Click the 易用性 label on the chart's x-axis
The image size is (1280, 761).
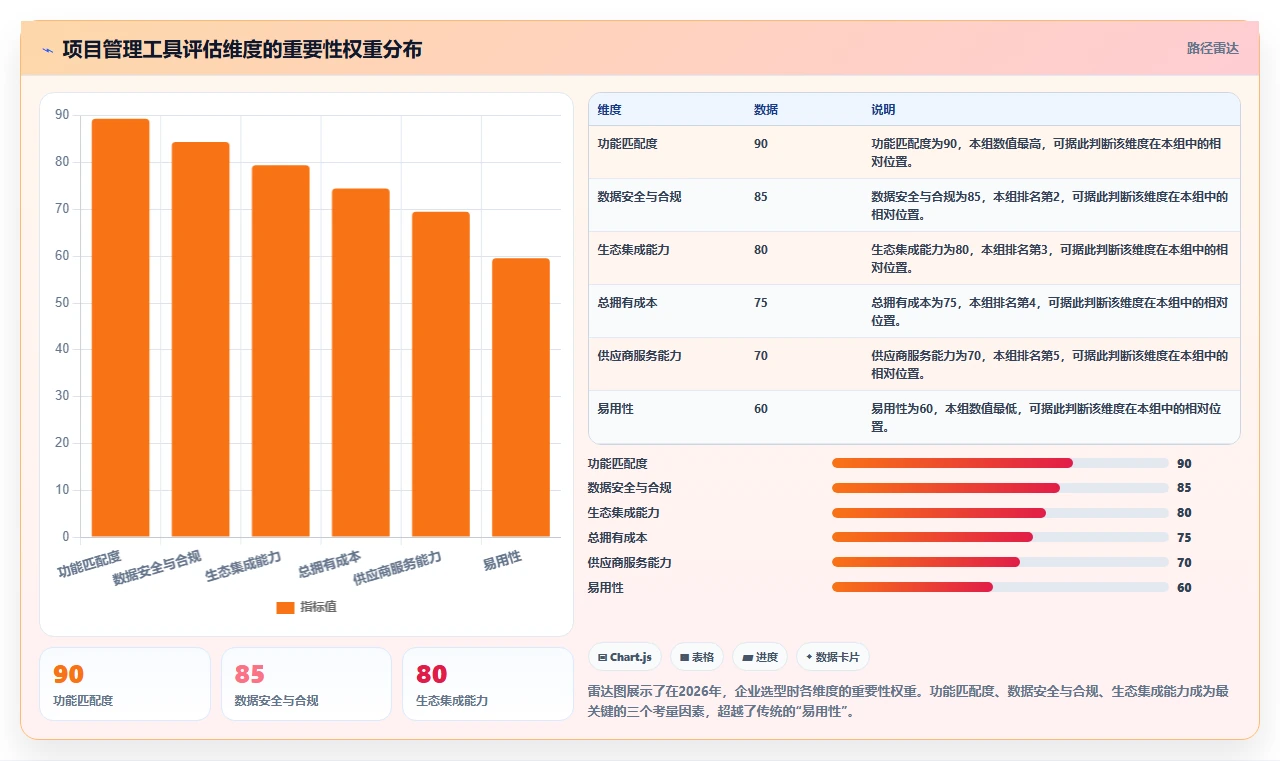point(502,561)
